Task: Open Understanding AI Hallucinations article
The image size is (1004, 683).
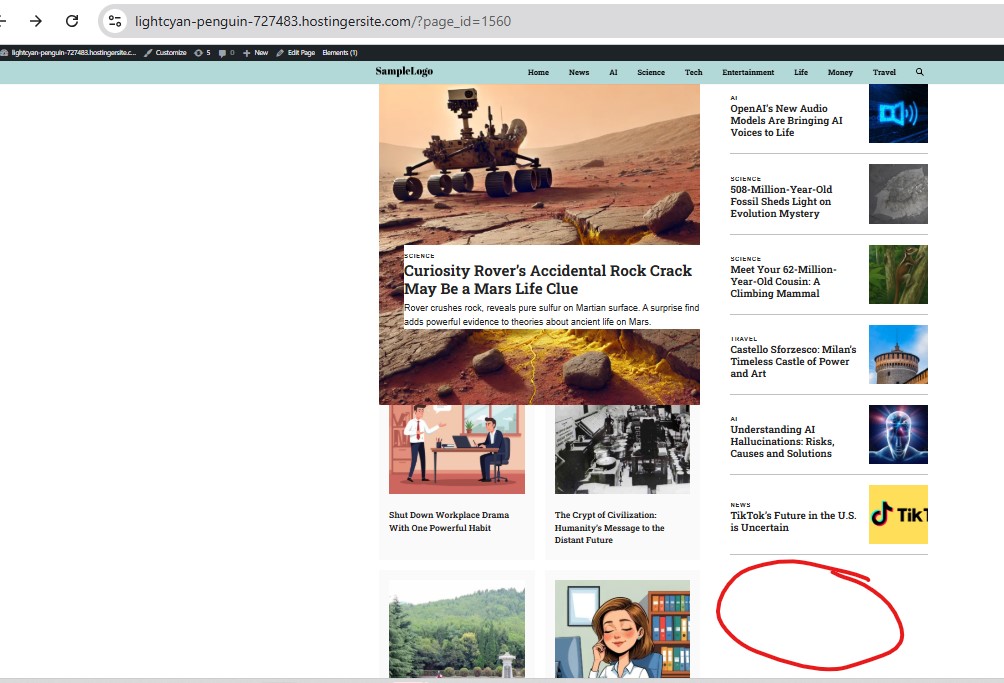Action: point(782,442)
